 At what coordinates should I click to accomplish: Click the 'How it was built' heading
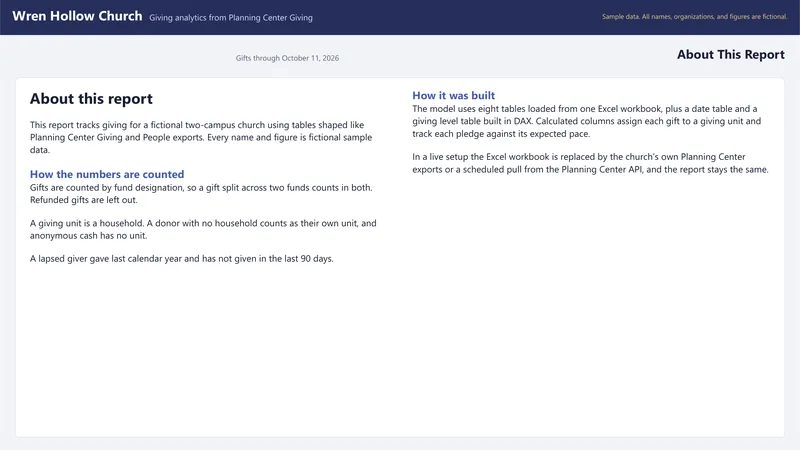(454, 95)
